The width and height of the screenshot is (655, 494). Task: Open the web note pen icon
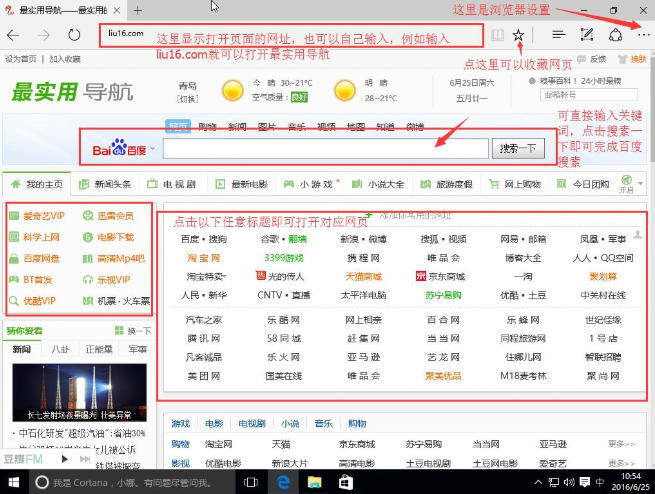coord(587,35)
